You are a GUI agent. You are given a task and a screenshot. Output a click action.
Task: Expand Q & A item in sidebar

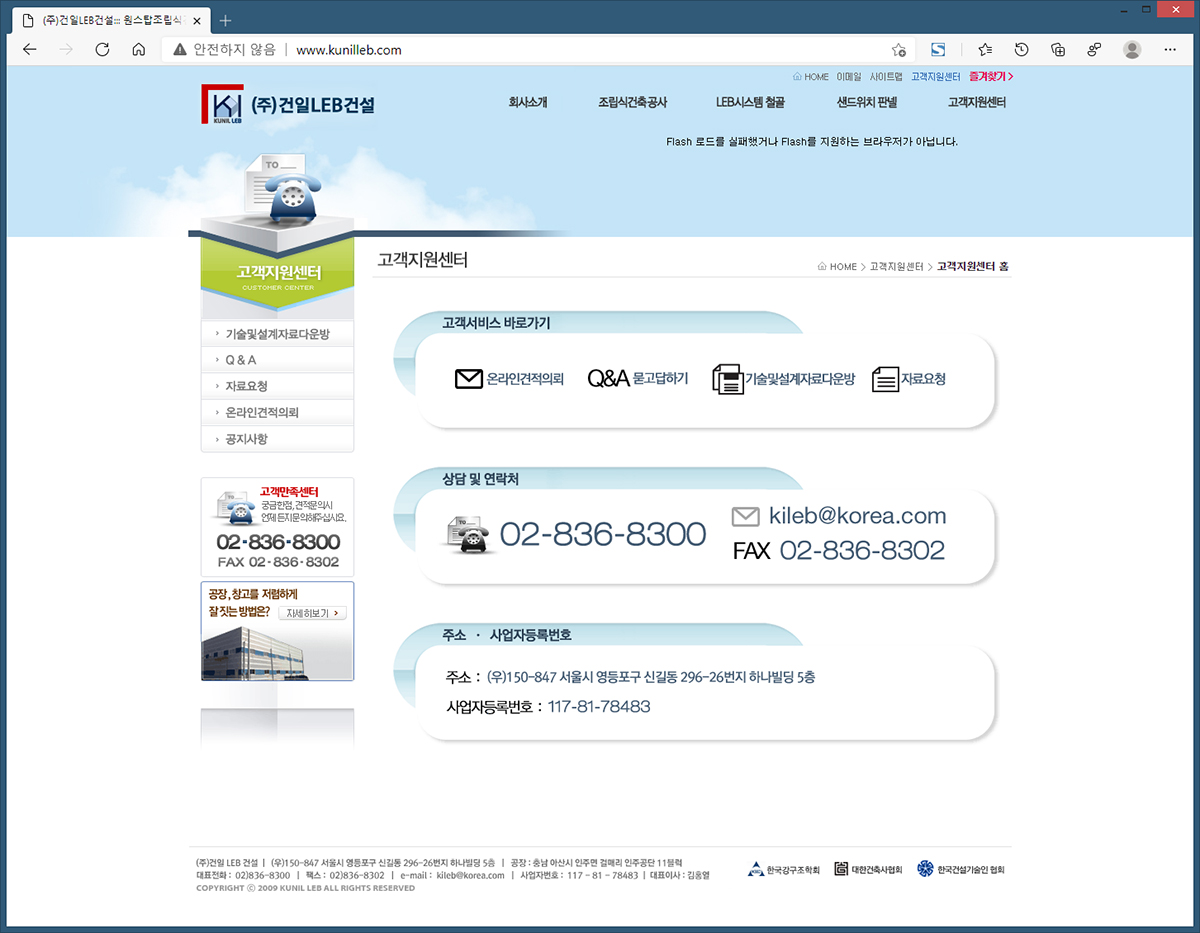click(241, 360)
